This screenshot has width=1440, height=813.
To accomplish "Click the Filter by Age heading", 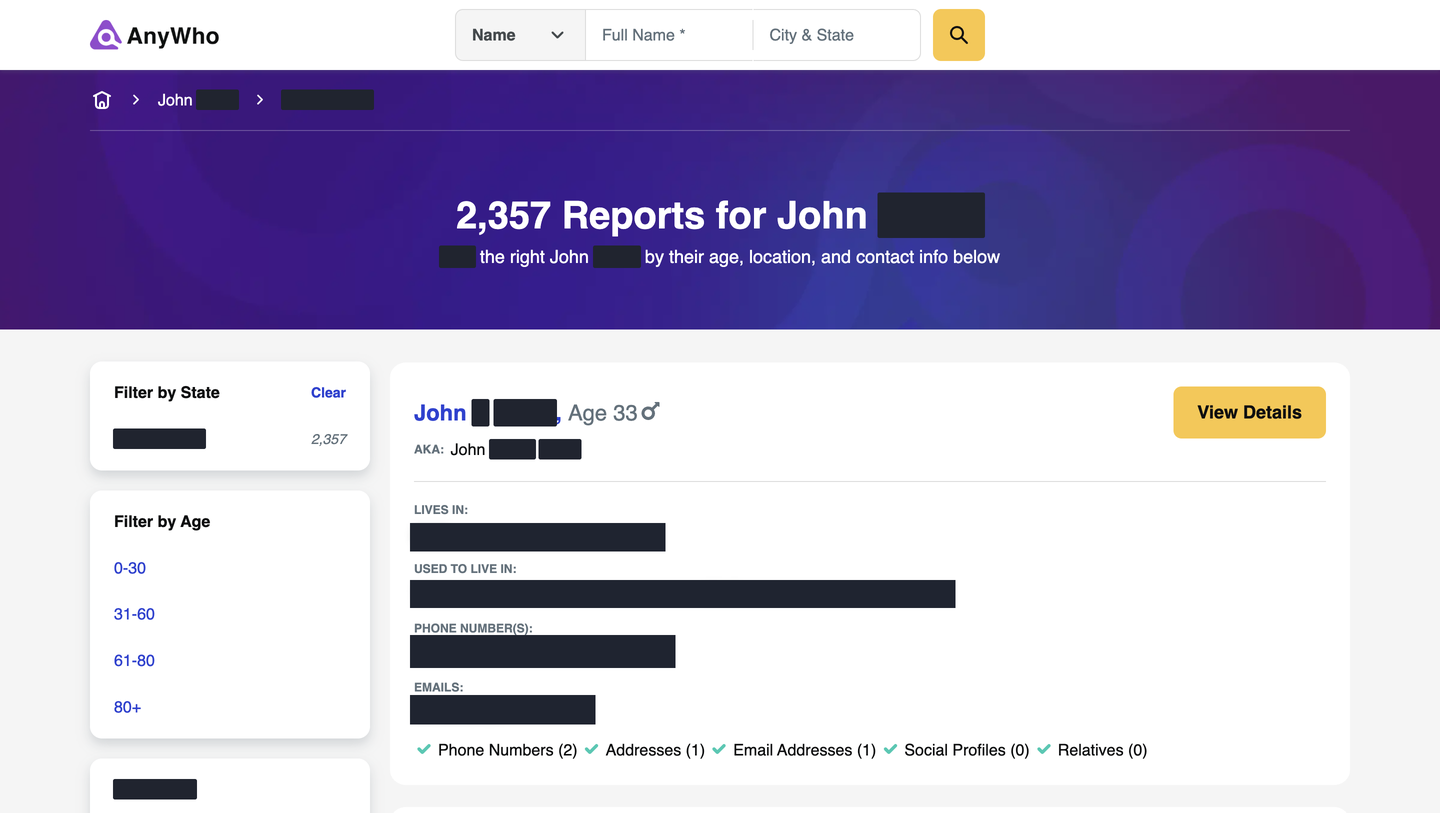I will coord(162,521).
